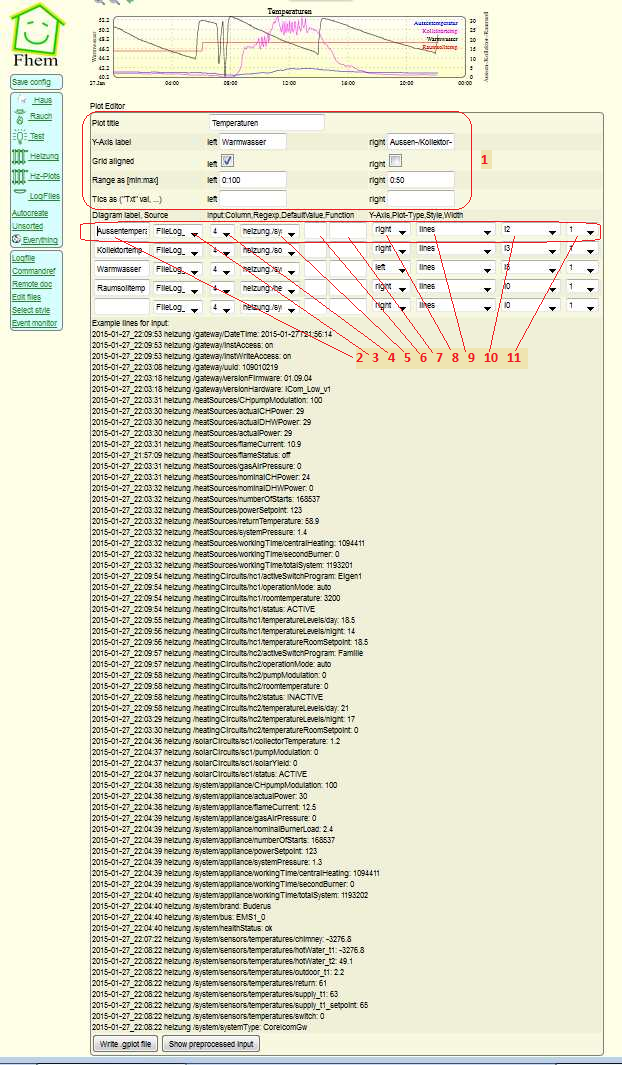Image resolution: width=622 pixels, height=1065 pixels.
Task: Open Haus room link
Action: tap(43, 100)
